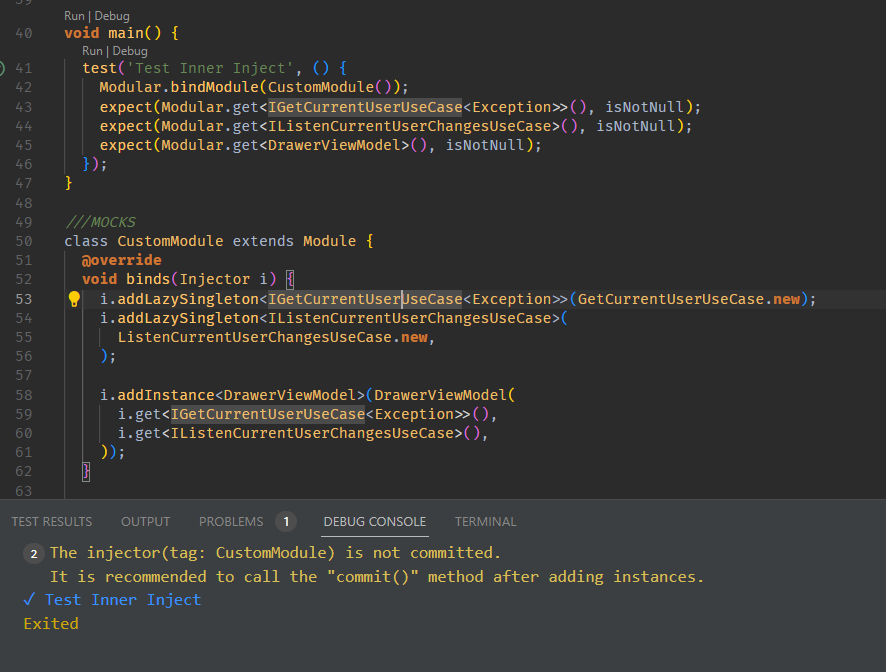Click the passed-test checkmark beside Test Inner Inject
This screenshot has height=672, width=886.
pyautogui.click(x=30, y=600)
